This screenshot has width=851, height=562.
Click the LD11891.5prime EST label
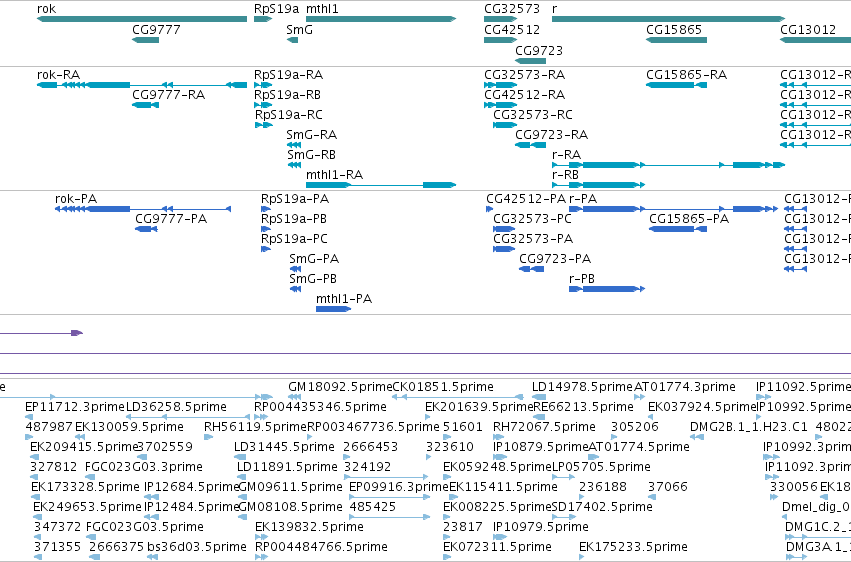pos(287,467)
